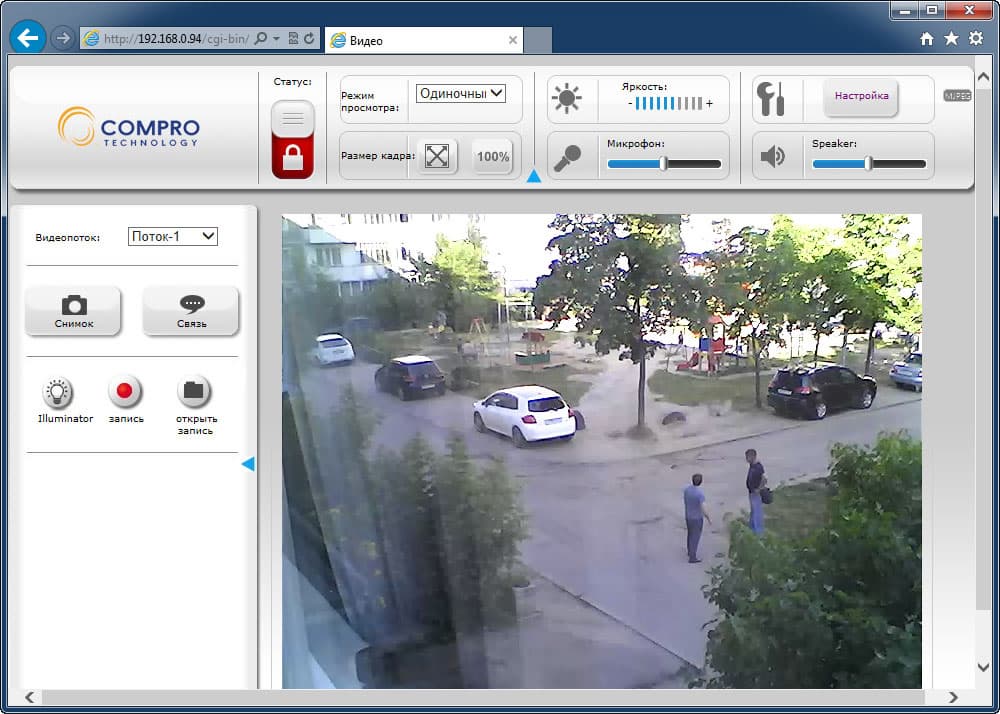Adjust the Speaker volume slider

[x=869, y=164]
